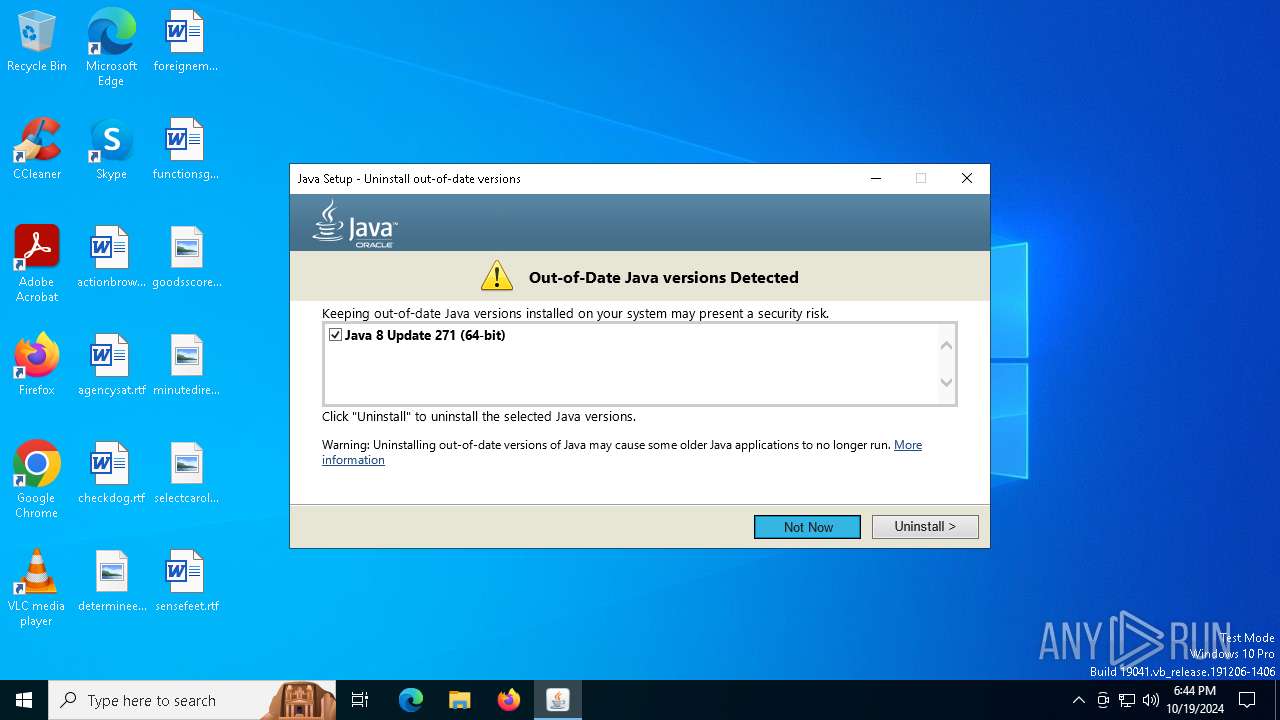This screenshot has height=720, width=1280.
Task: Open Microsoft Edge desktop shortcut
Action: [x=111, y=48]
